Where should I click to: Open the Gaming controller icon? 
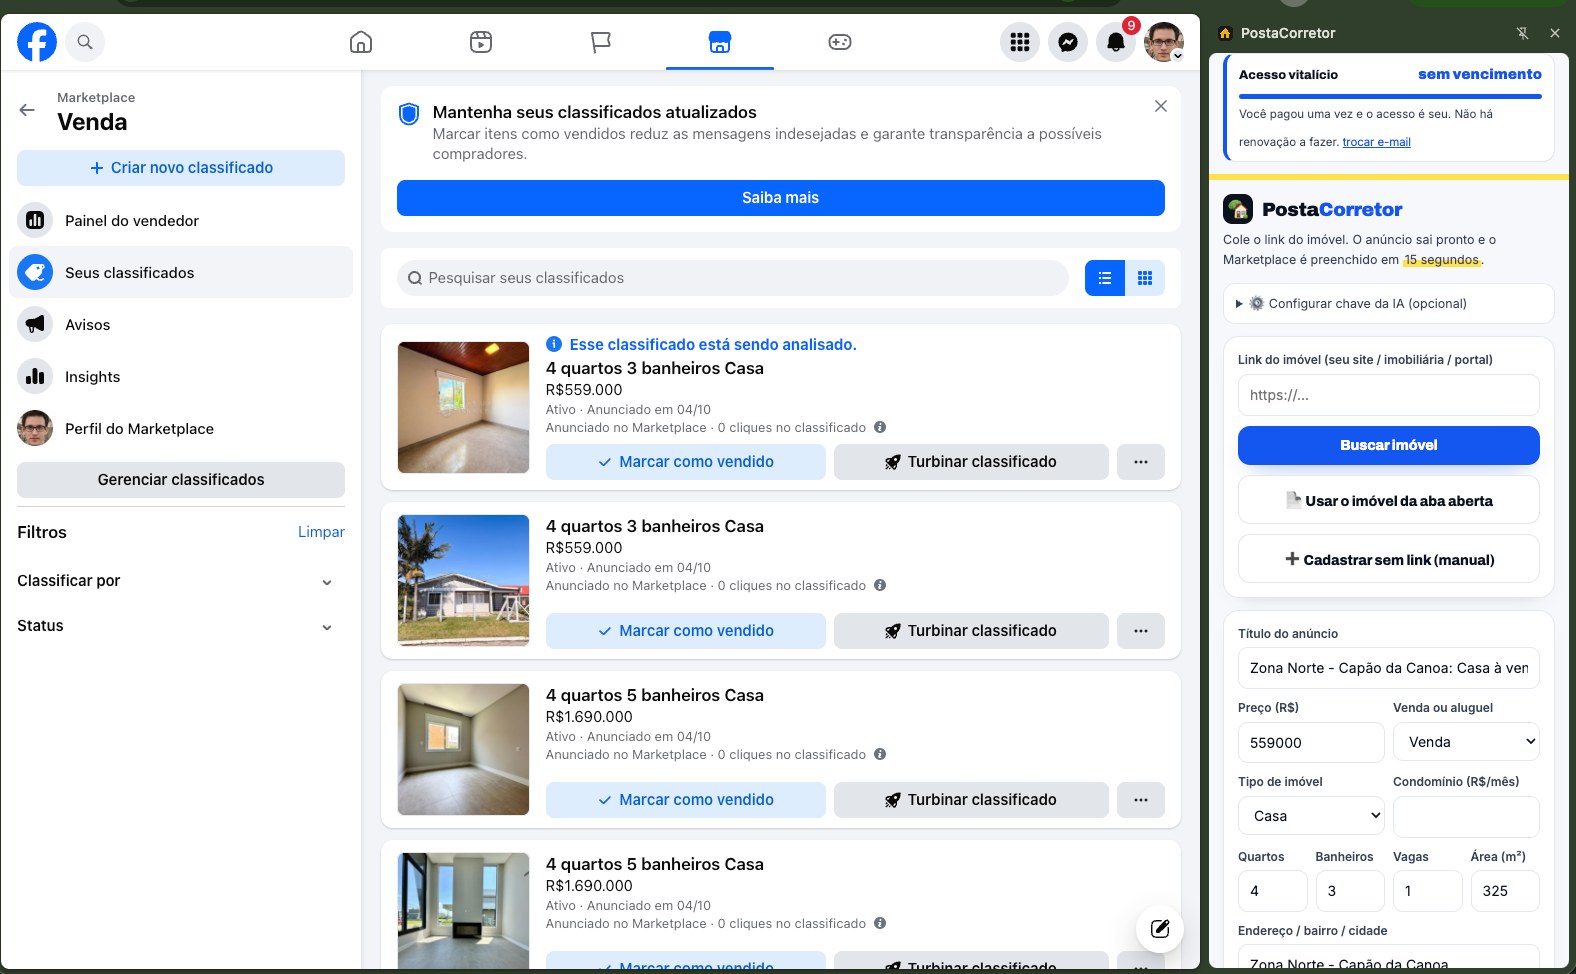840,42
